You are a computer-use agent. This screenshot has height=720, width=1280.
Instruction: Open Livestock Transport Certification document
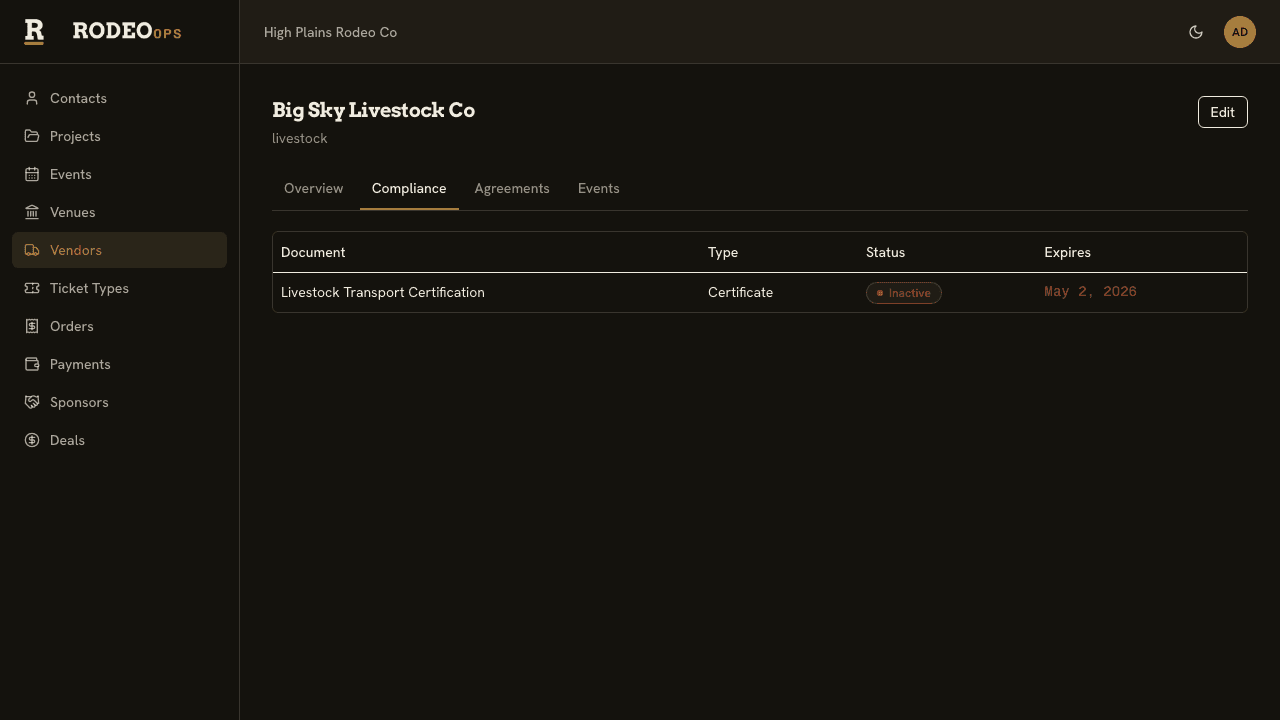tap(383, 292)
